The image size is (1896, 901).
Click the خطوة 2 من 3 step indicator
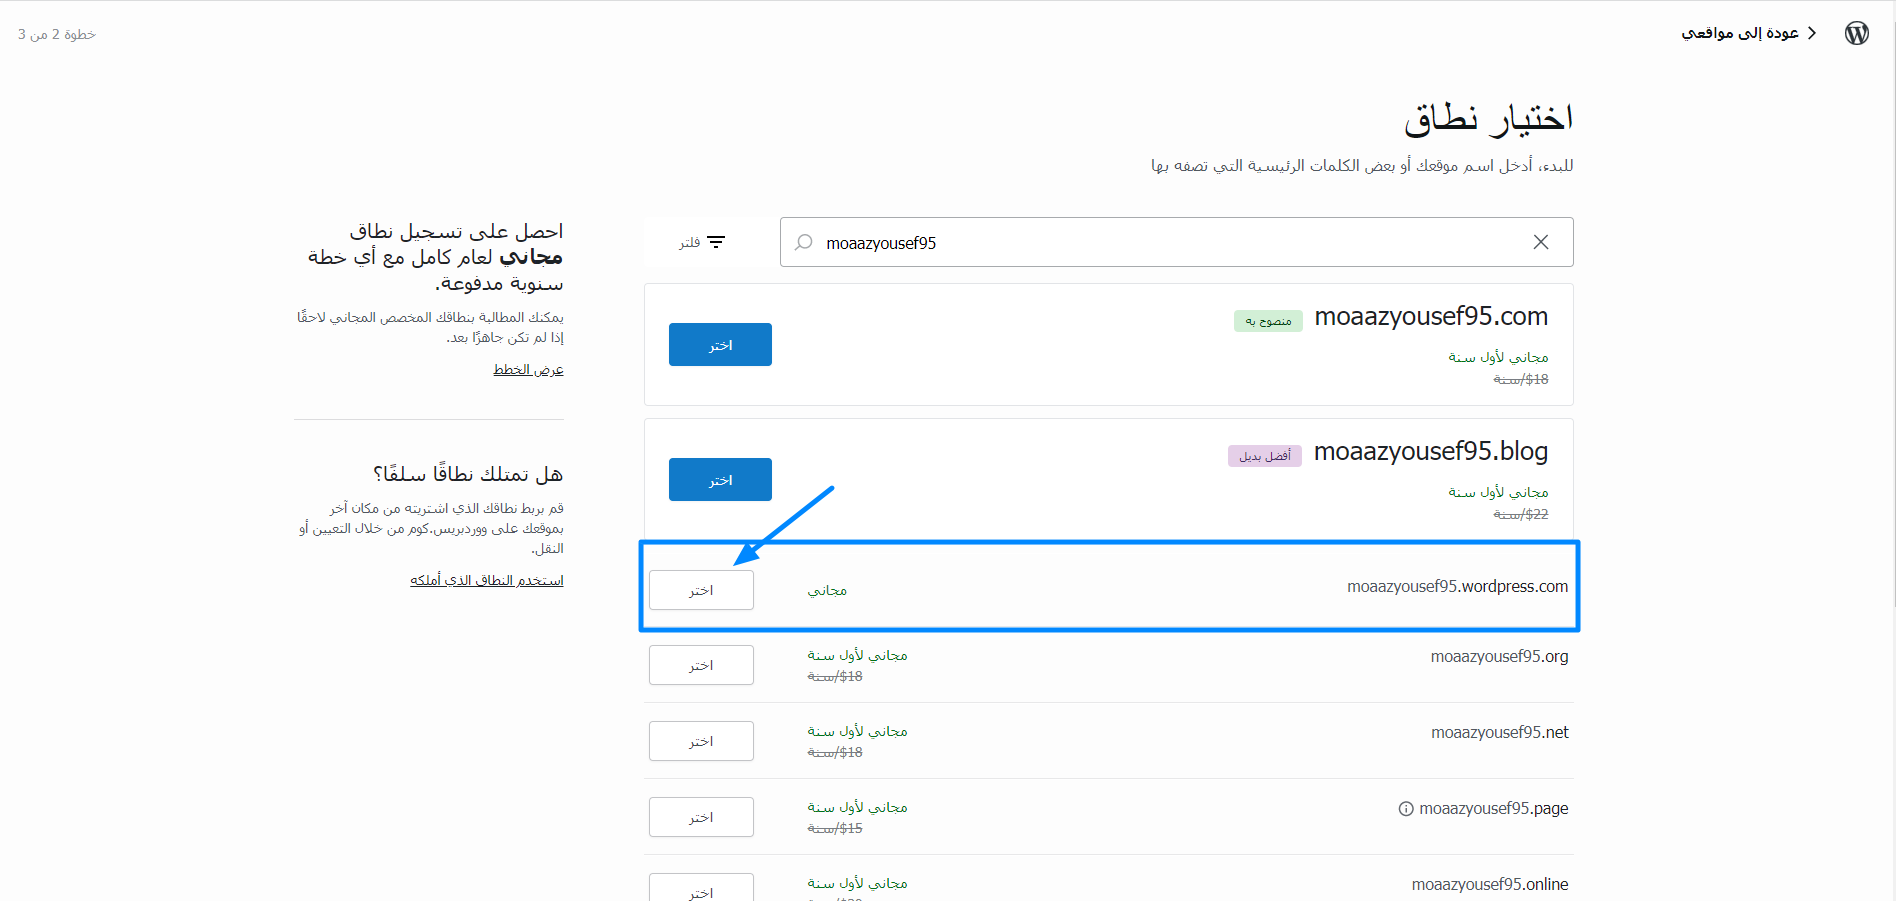point(57,34)
